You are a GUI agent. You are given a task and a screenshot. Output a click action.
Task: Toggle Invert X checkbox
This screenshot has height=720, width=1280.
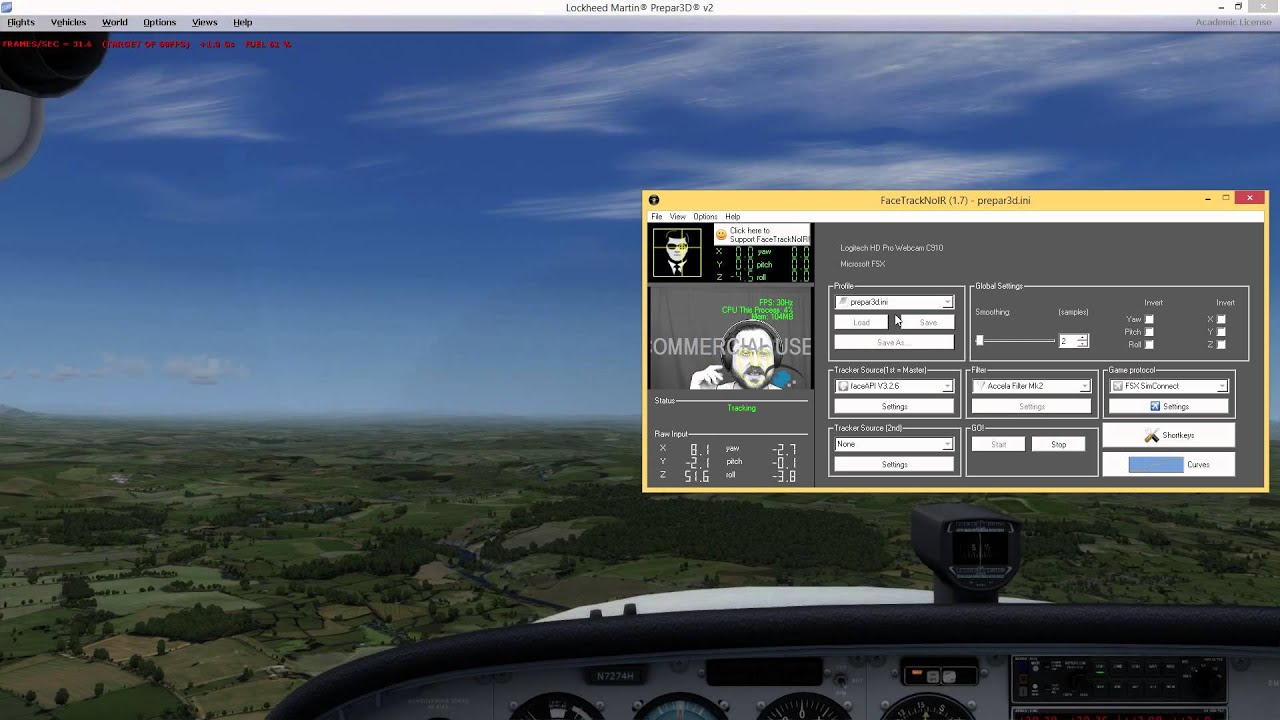pos(1221,319)
